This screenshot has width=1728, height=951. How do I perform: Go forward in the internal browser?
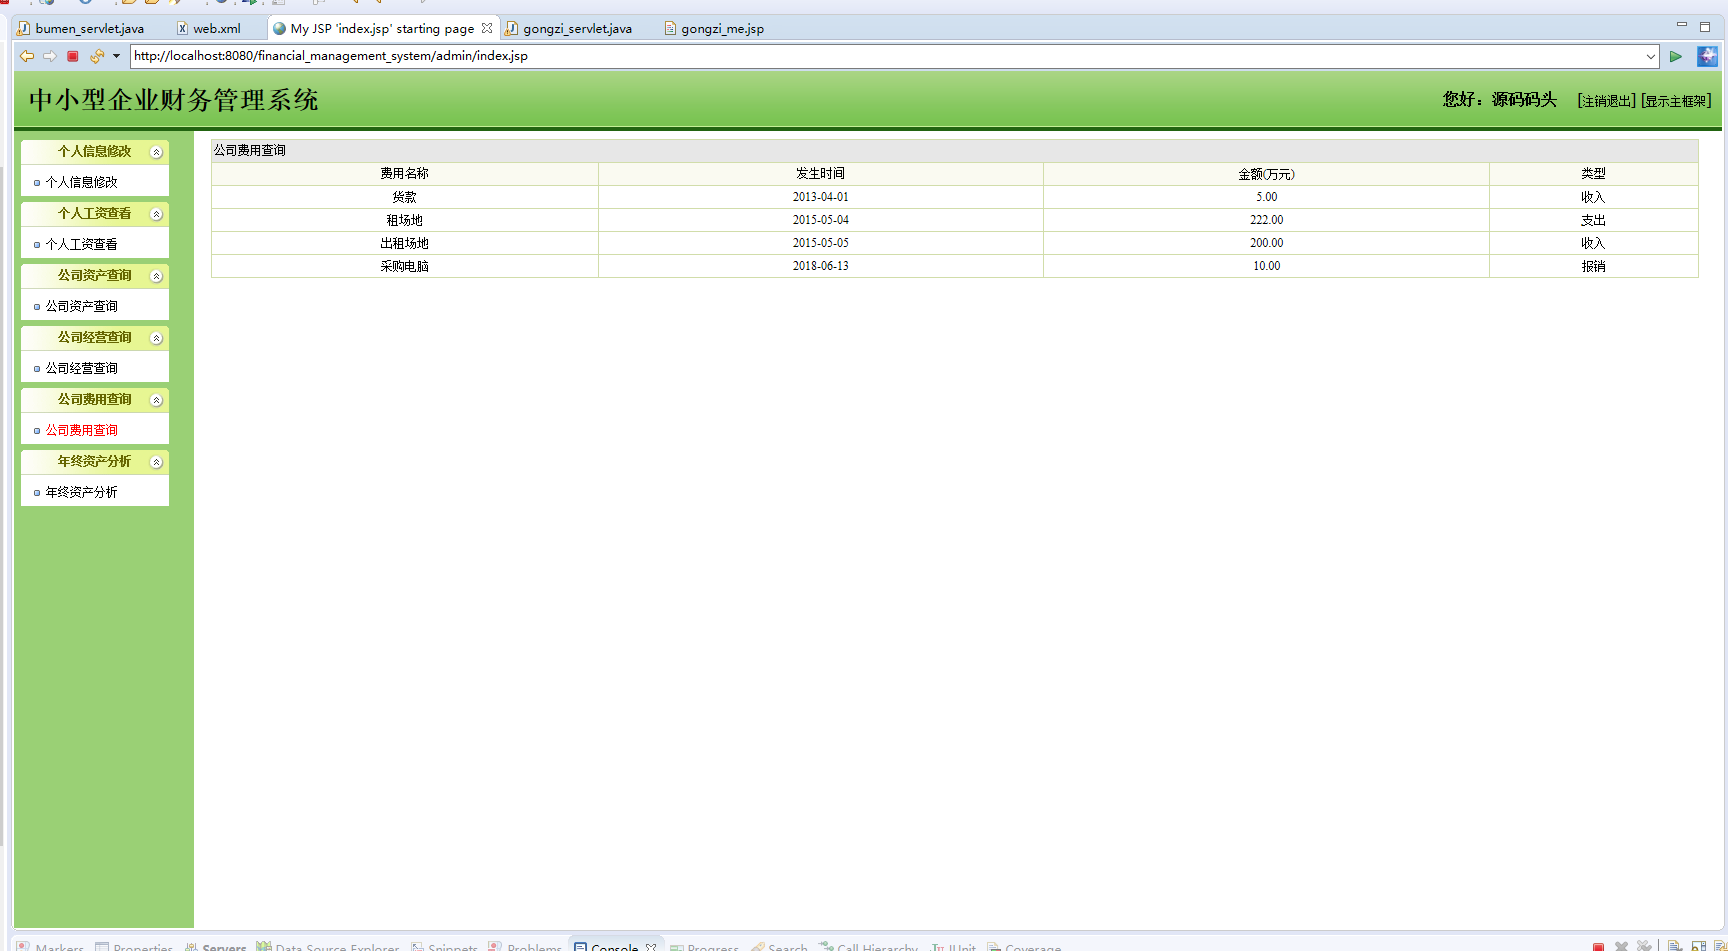pos(50,56)
